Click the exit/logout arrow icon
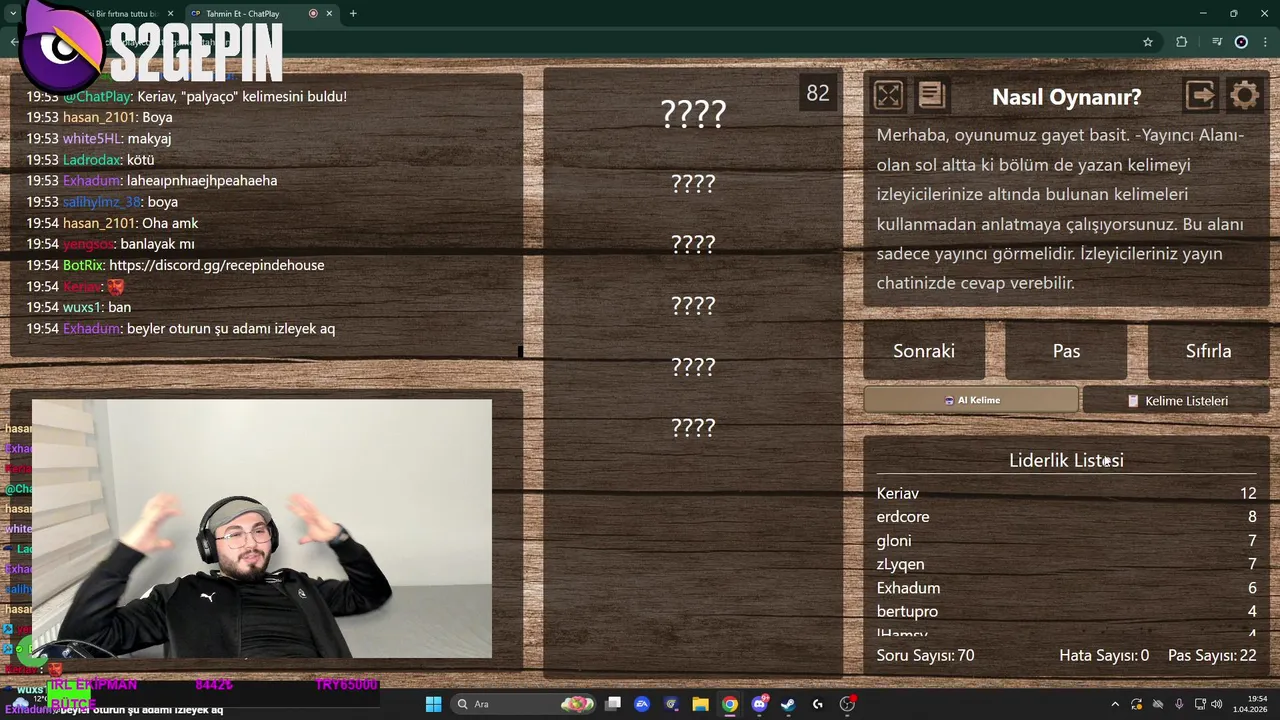 [1200, 95]
